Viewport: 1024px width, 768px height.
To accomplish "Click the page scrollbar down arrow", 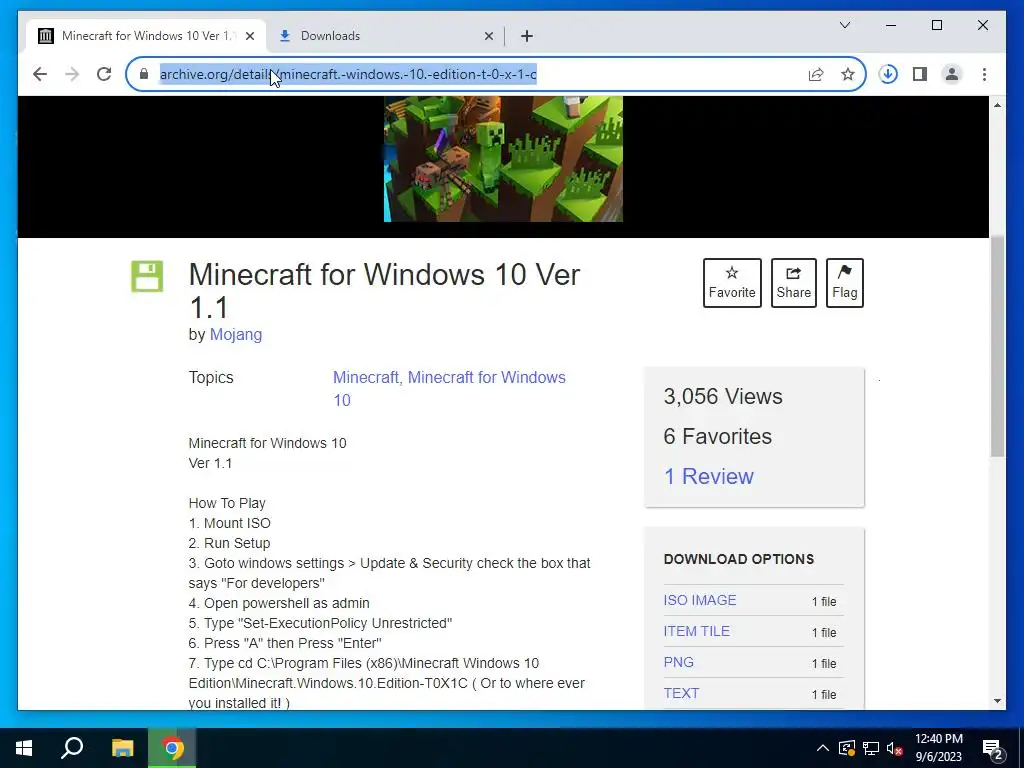I will [x=997, y=701].
